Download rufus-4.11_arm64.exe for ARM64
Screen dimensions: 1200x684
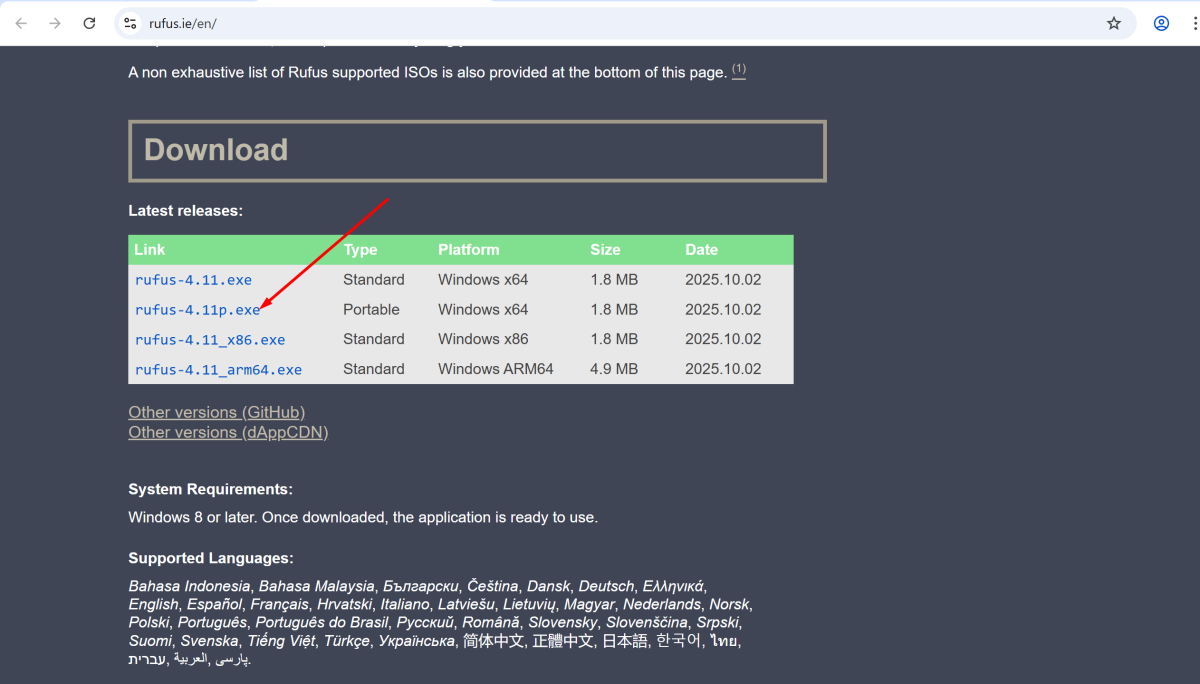click(218, 370)
